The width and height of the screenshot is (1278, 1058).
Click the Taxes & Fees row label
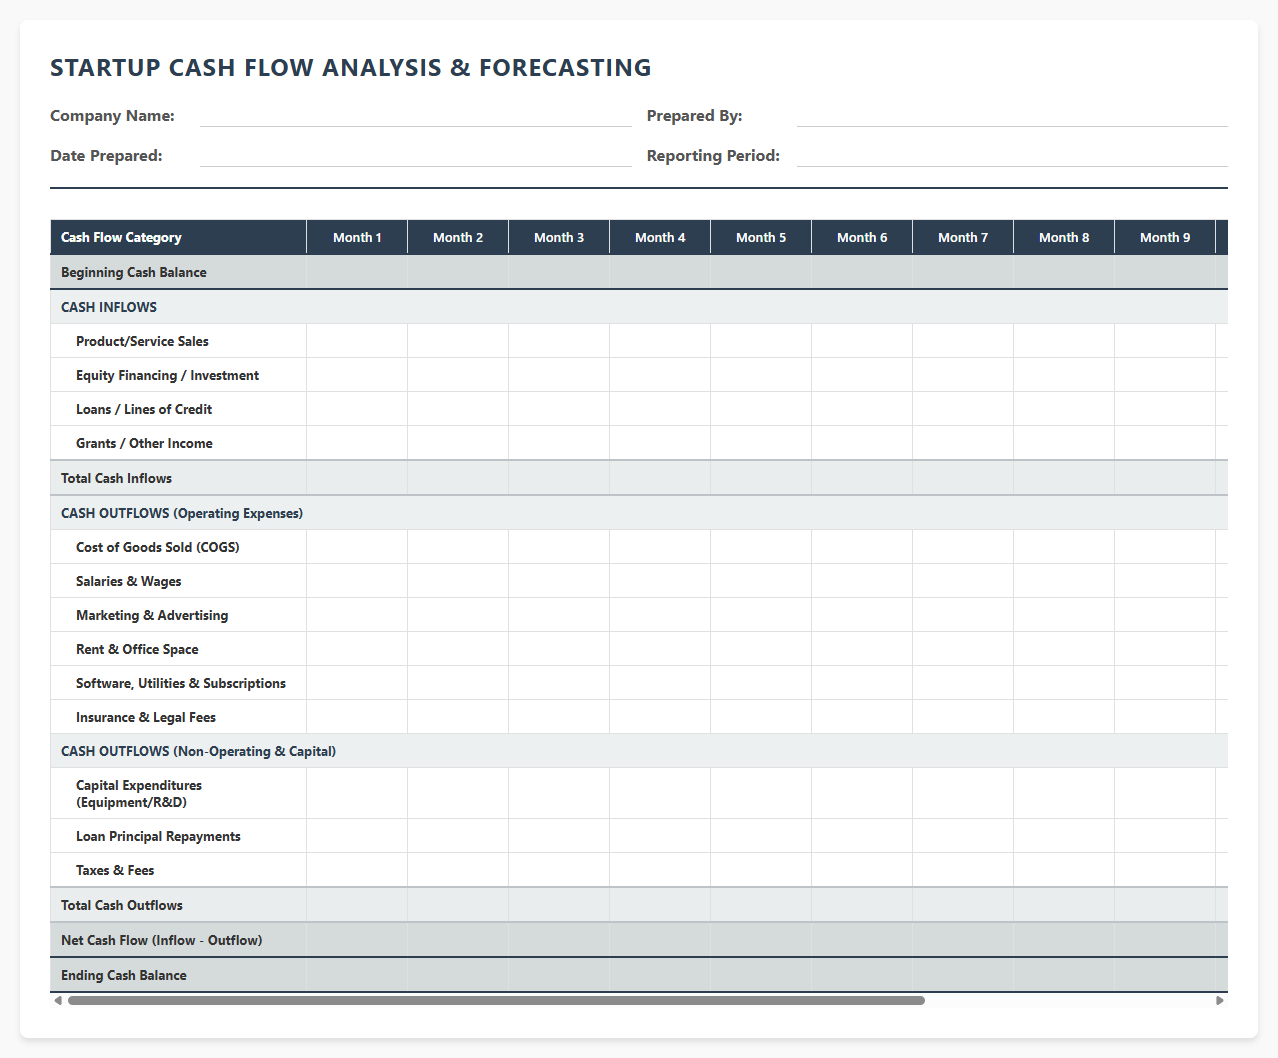(115, 870)
